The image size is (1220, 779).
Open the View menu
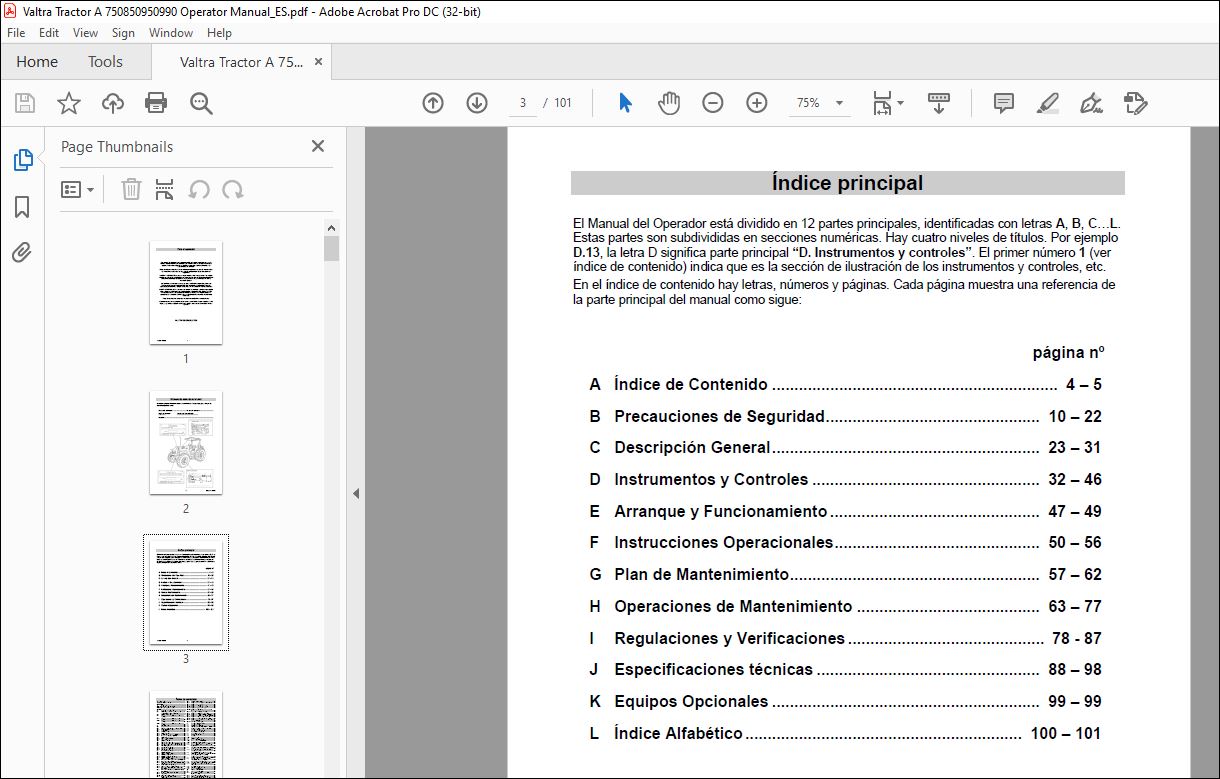86,33
